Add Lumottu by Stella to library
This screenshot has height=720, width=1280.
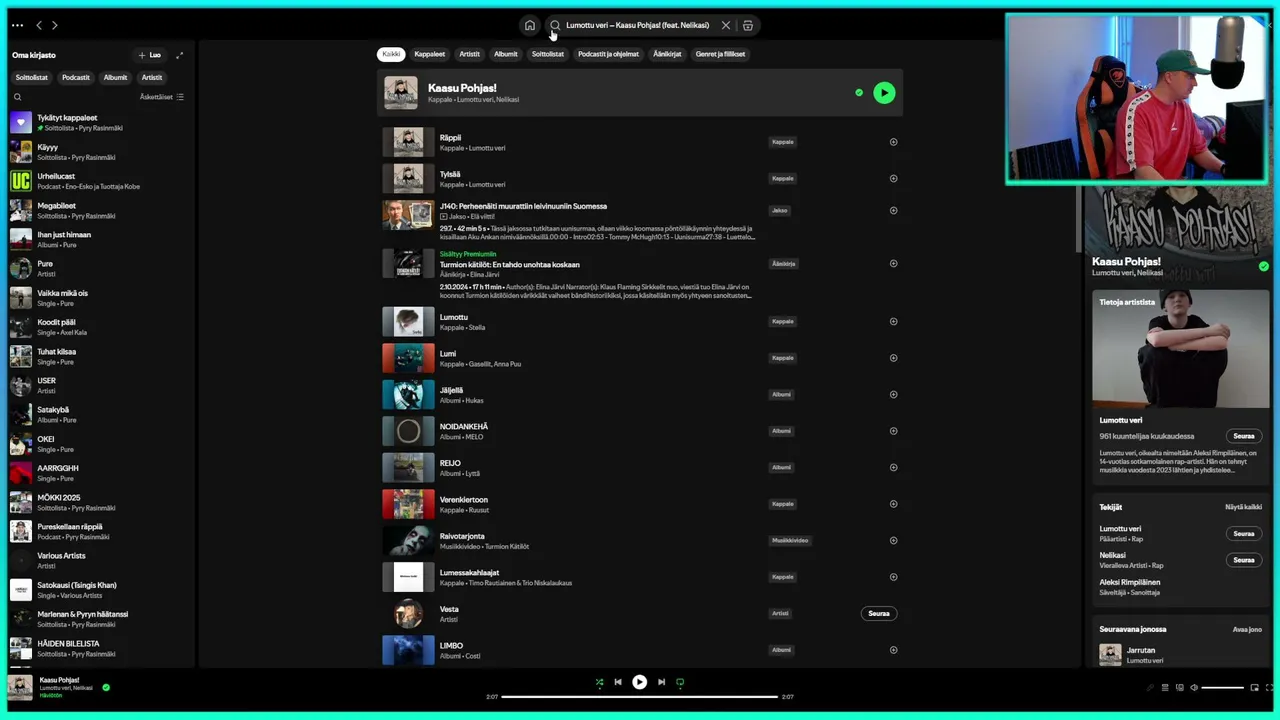[893, 322]
